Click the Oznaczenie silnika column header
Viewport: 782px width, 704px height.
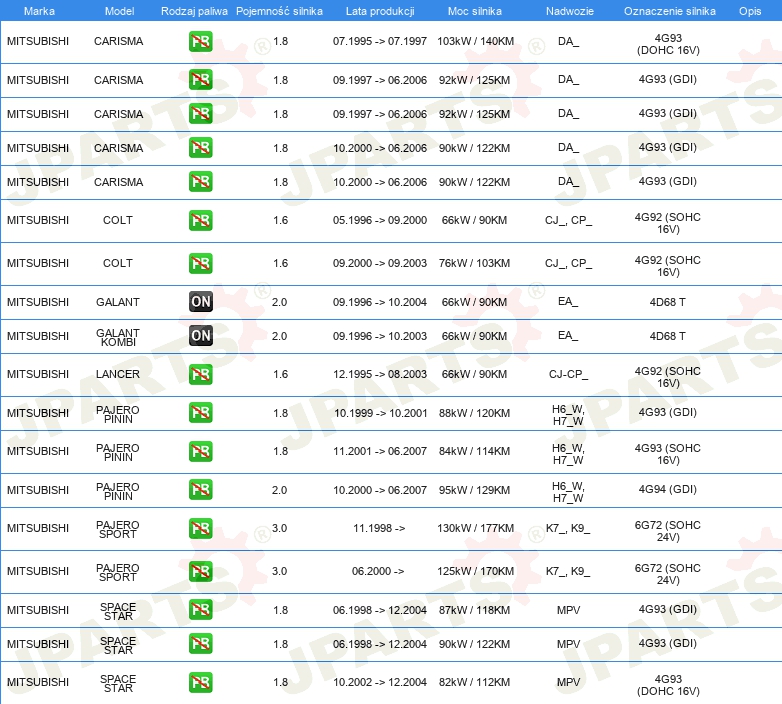(669, 11)
